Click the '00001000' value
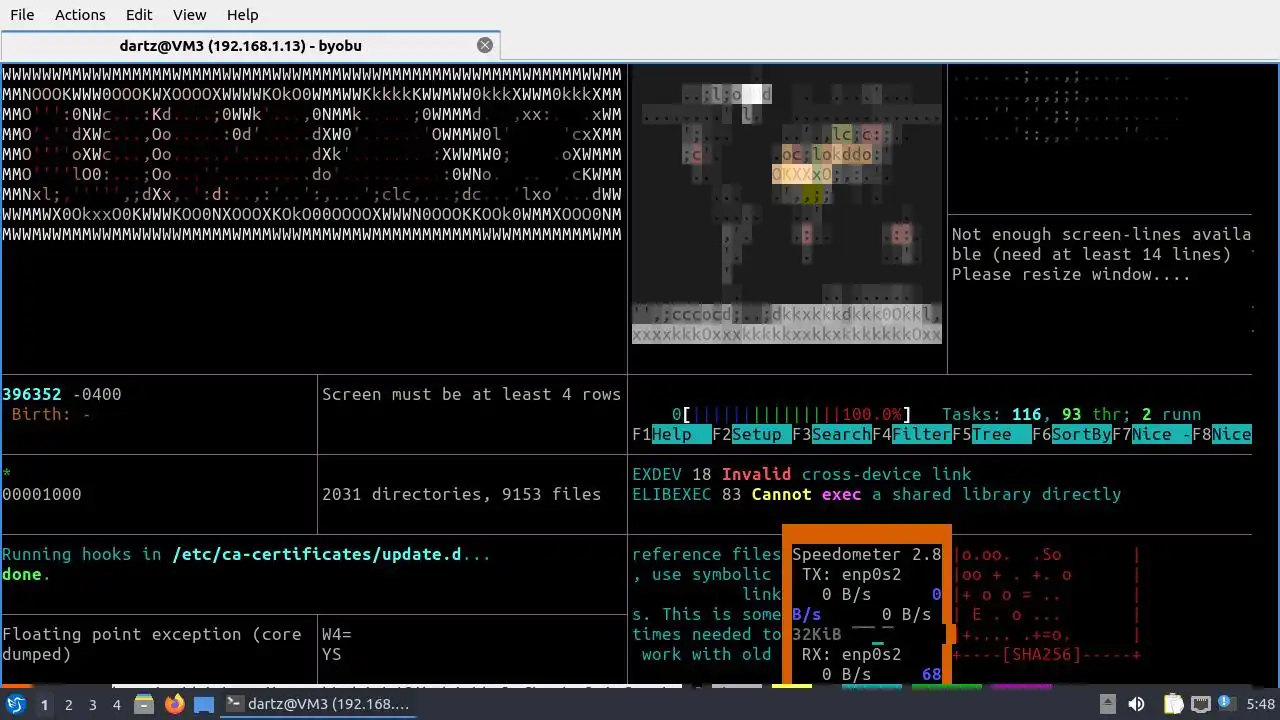 [42, 494]
